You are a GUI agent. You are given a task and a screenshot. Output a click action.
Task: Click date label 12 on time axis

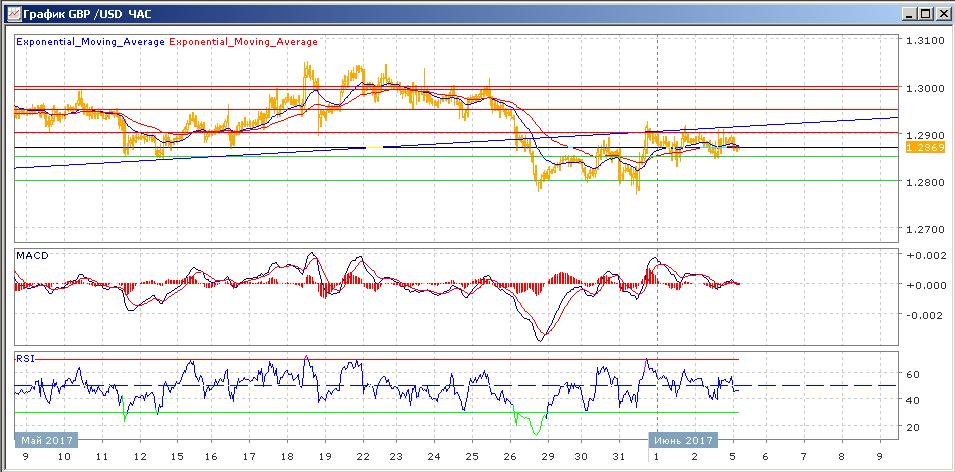(139, 456)
